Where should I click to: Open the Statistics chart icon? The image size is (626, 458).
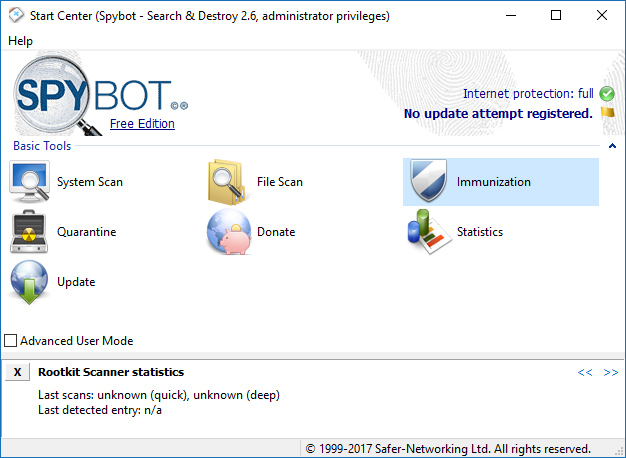(428, 232)
